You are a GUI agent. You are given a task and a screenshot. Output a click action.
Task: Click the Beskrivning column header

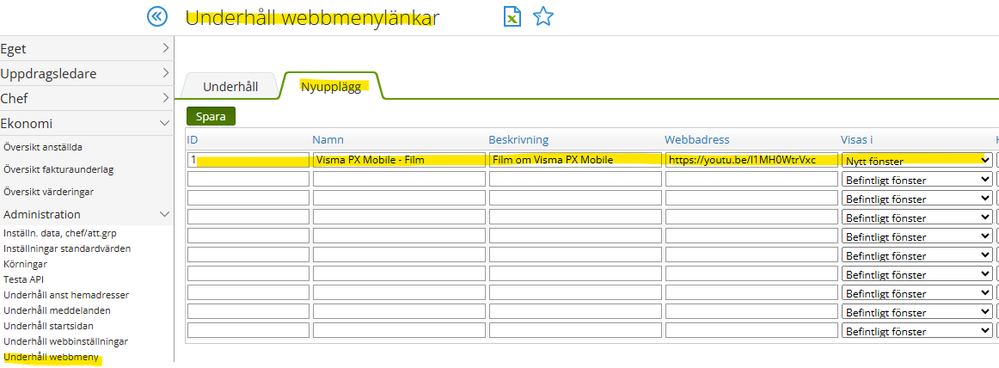pyautogui.click(x=519, y=139)
